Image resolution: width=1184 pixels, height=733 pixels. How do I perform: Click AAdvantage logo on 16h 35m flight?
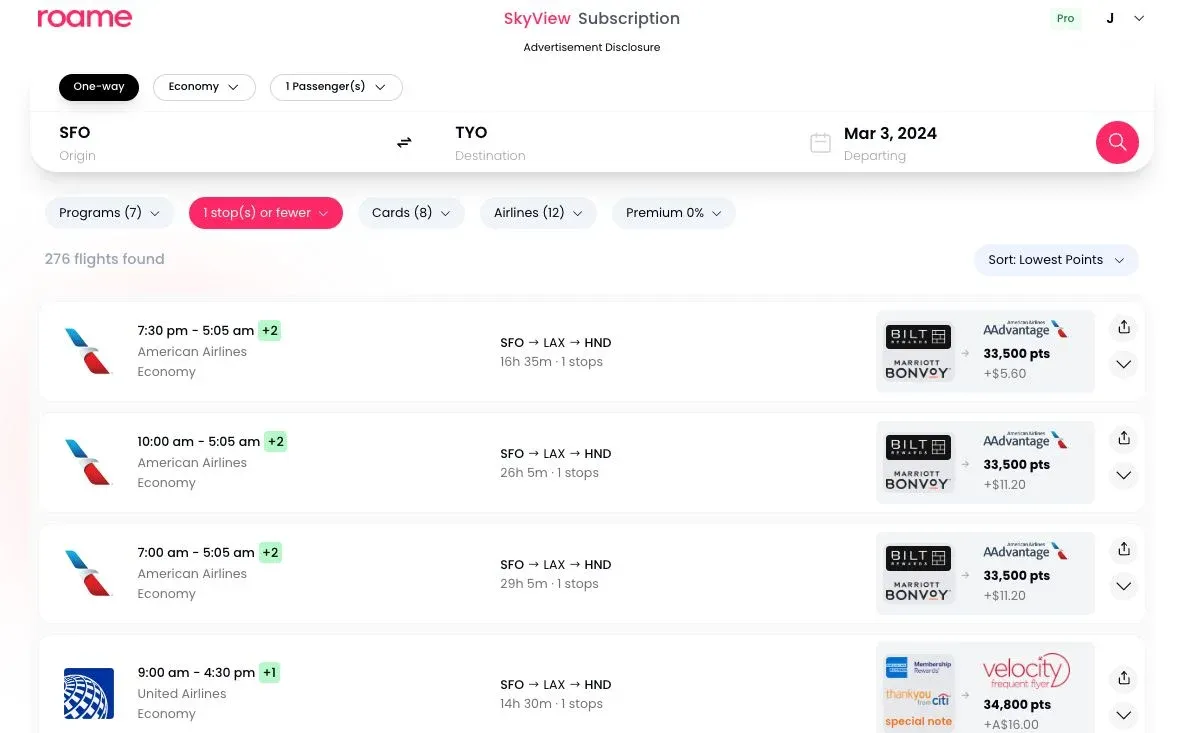point(1025,328)
